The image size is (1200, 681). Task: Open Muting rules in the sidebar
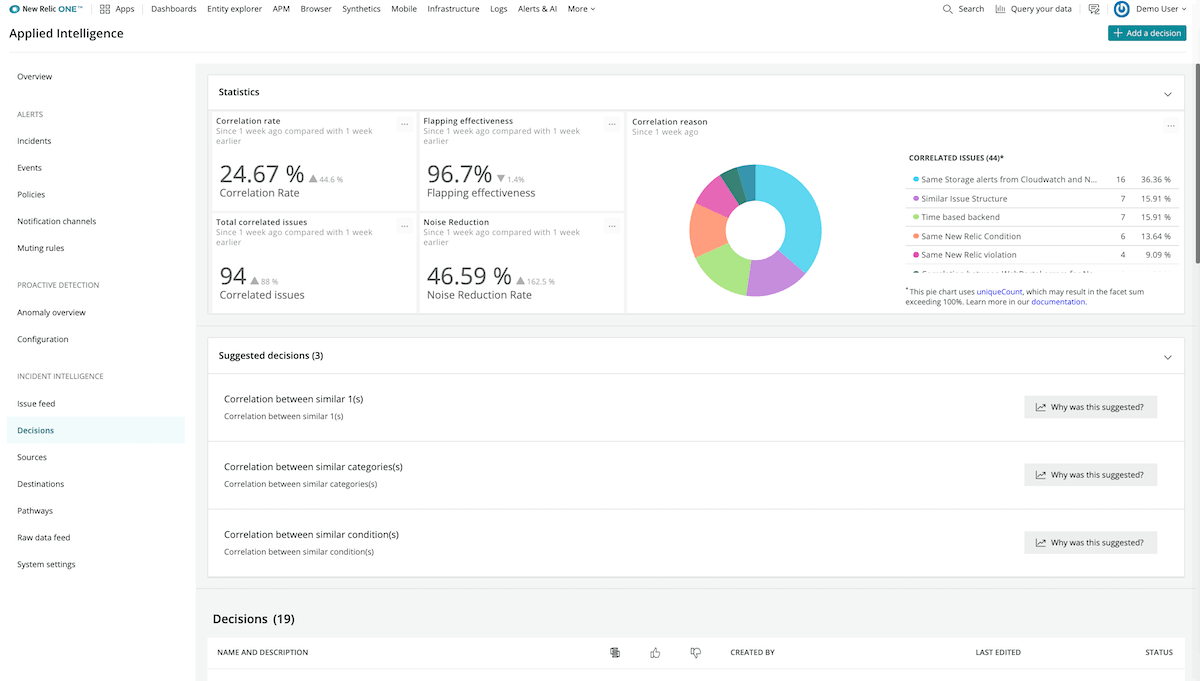pyautogui.click(x=40, y=248)
